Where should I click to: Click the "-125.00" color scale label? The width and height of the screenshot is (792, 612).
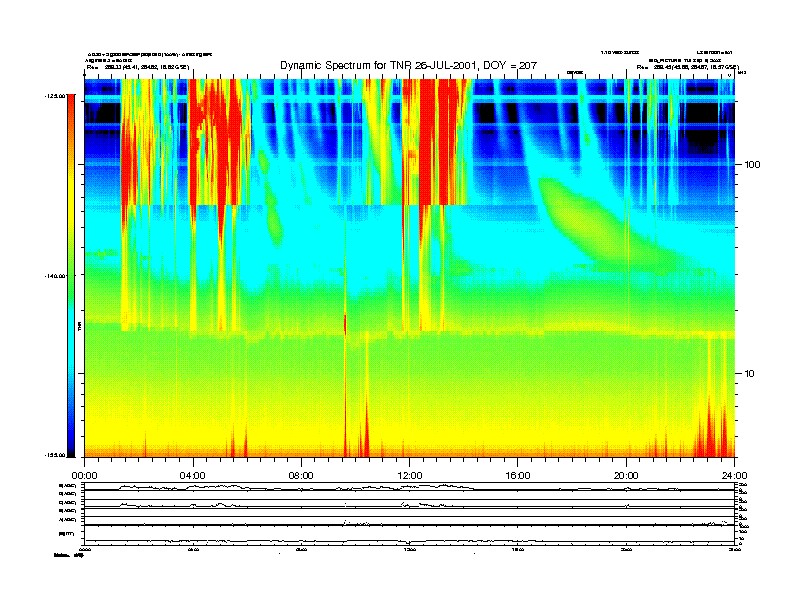point(55,95)
